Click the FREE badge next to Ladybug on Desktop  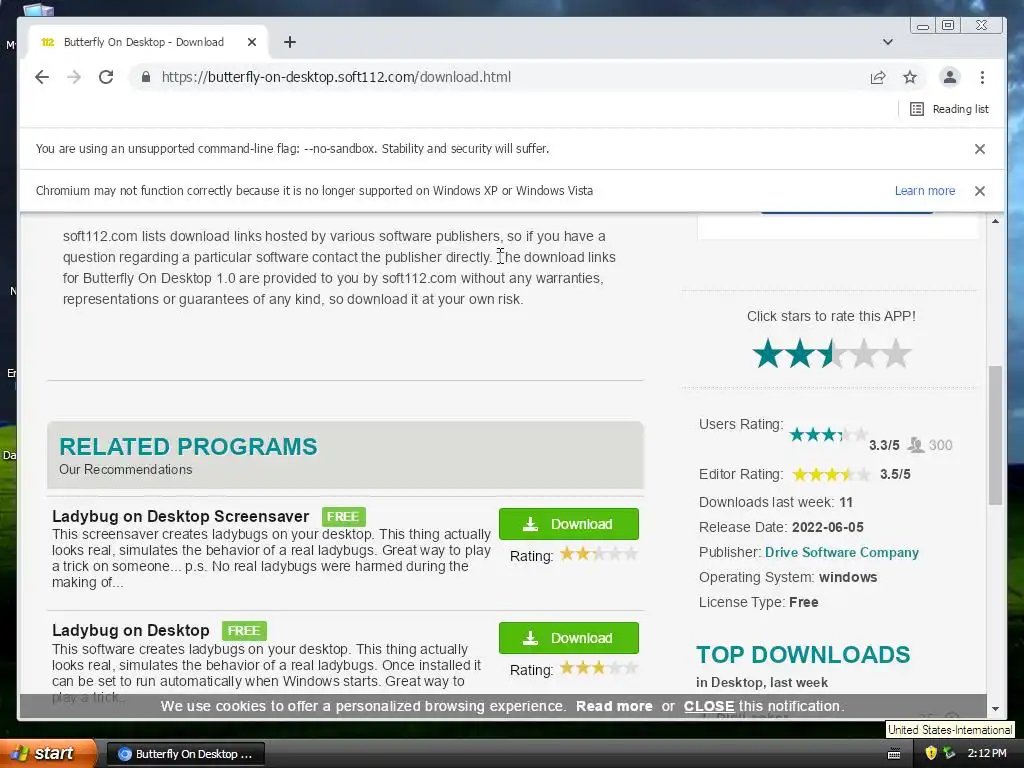[244, 631]
